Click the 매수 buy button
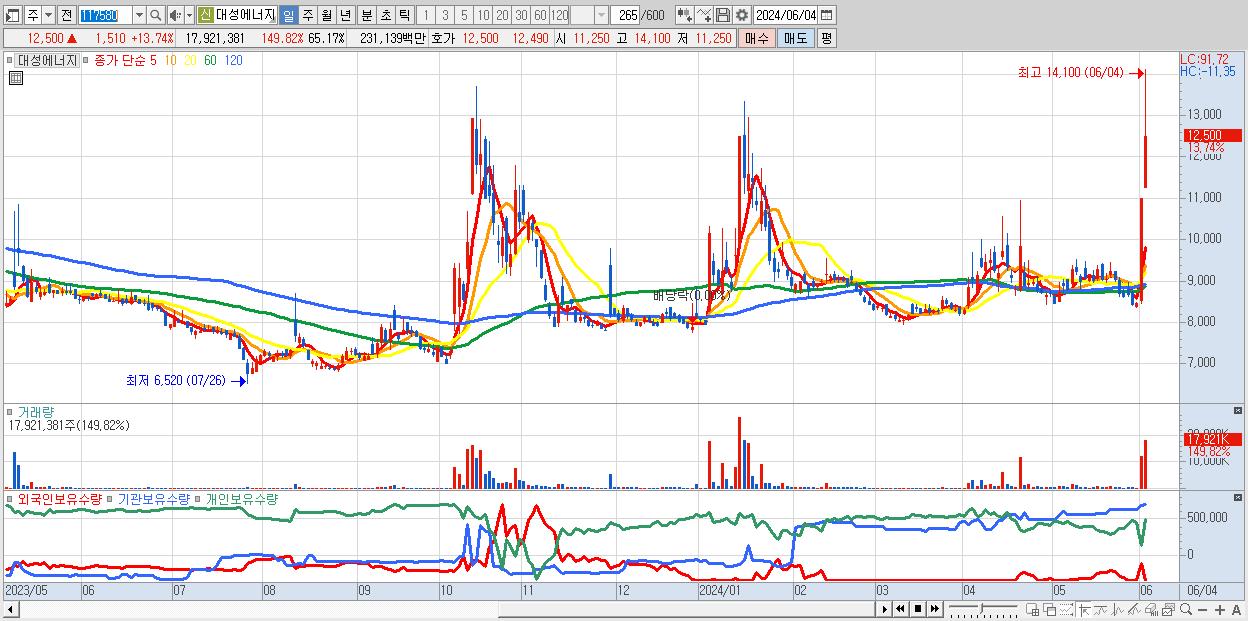This screenshot has height=621, width=1248. (757, 38)
